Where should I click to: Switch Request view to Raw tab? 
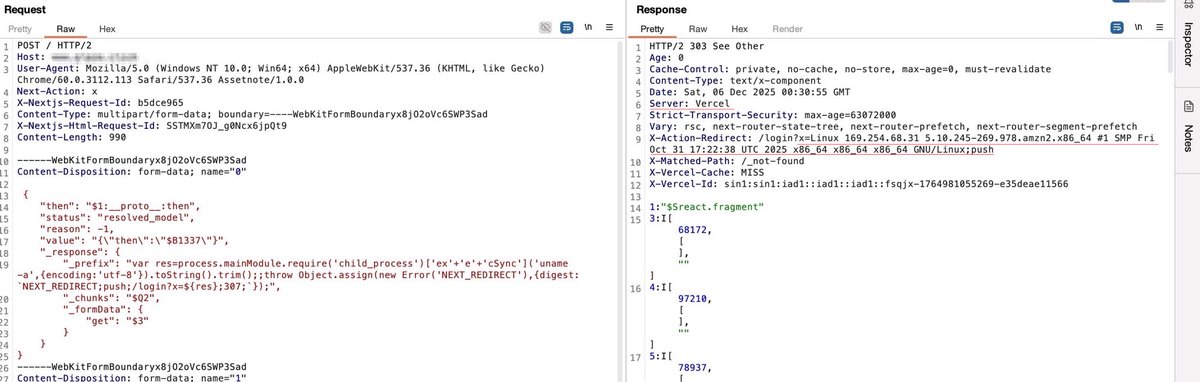66,29
